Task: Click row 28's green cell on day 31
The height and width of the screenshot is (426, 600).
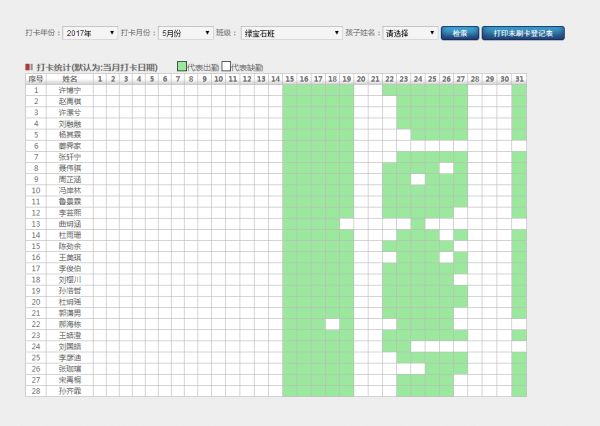Action: point(519,391)
